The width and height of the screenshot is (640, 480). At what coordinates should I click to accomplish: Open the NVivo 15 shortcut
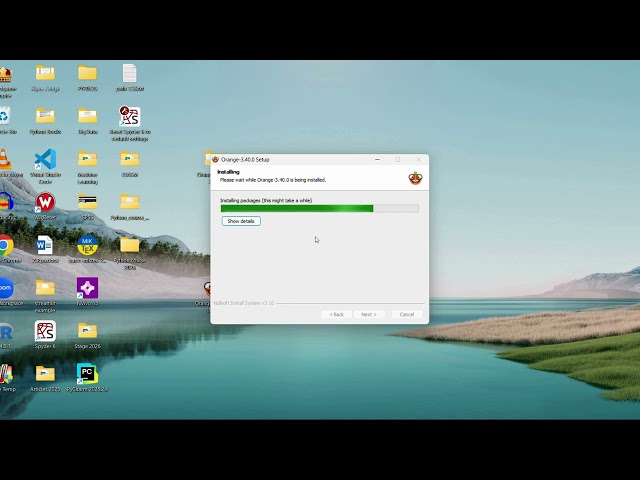[x=87, y=288]
